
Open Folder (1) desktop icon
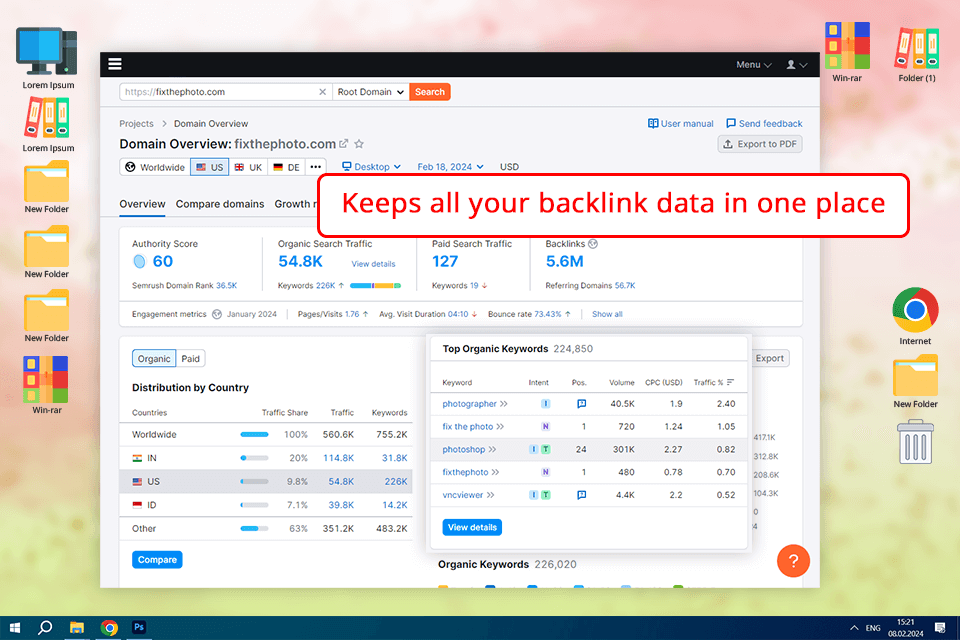917,54
